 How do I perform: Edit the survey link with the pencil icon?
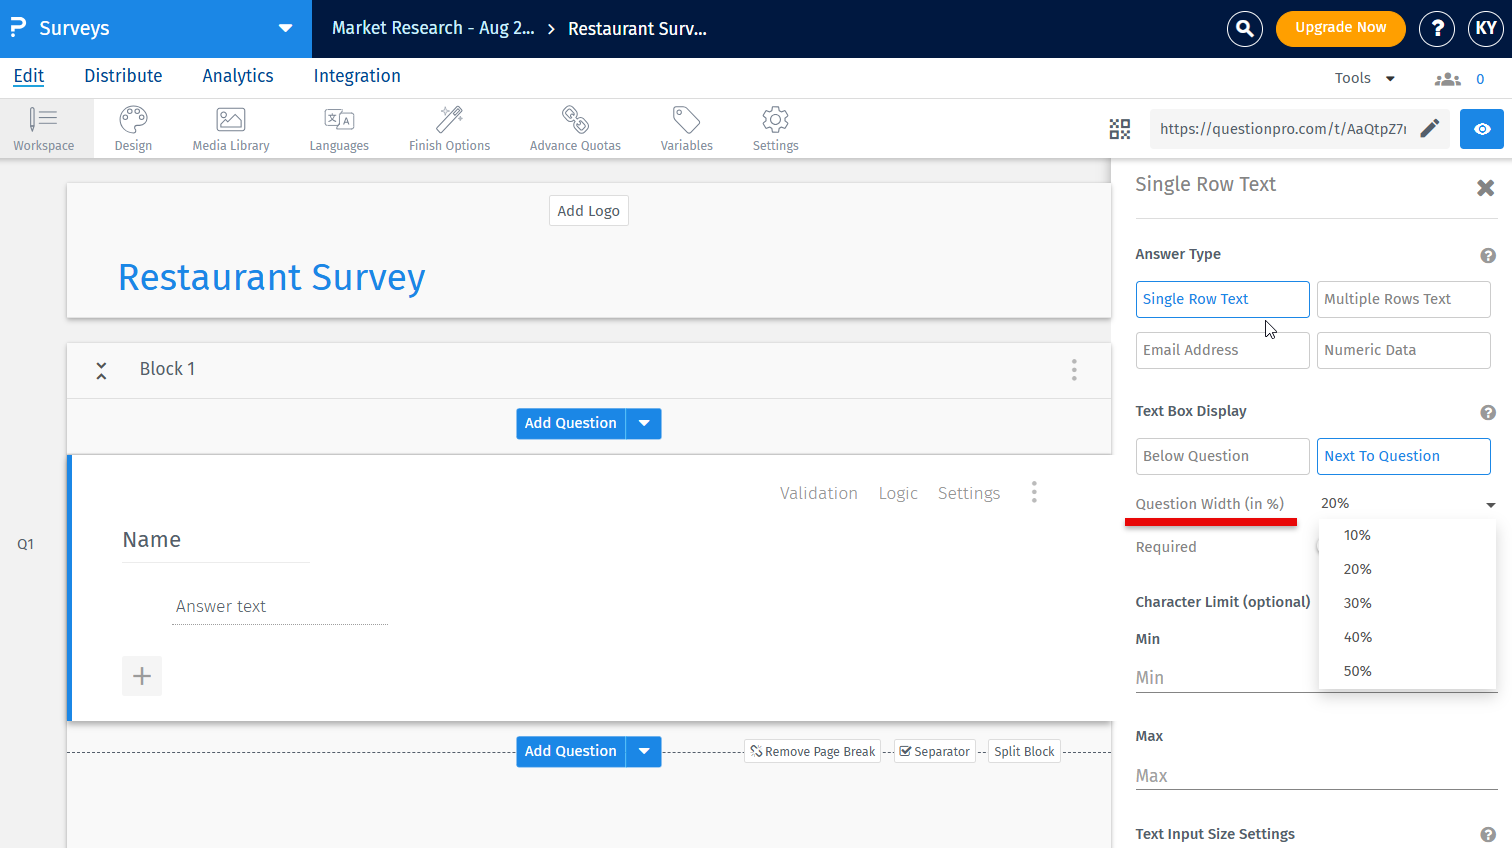click(1429, 128)
